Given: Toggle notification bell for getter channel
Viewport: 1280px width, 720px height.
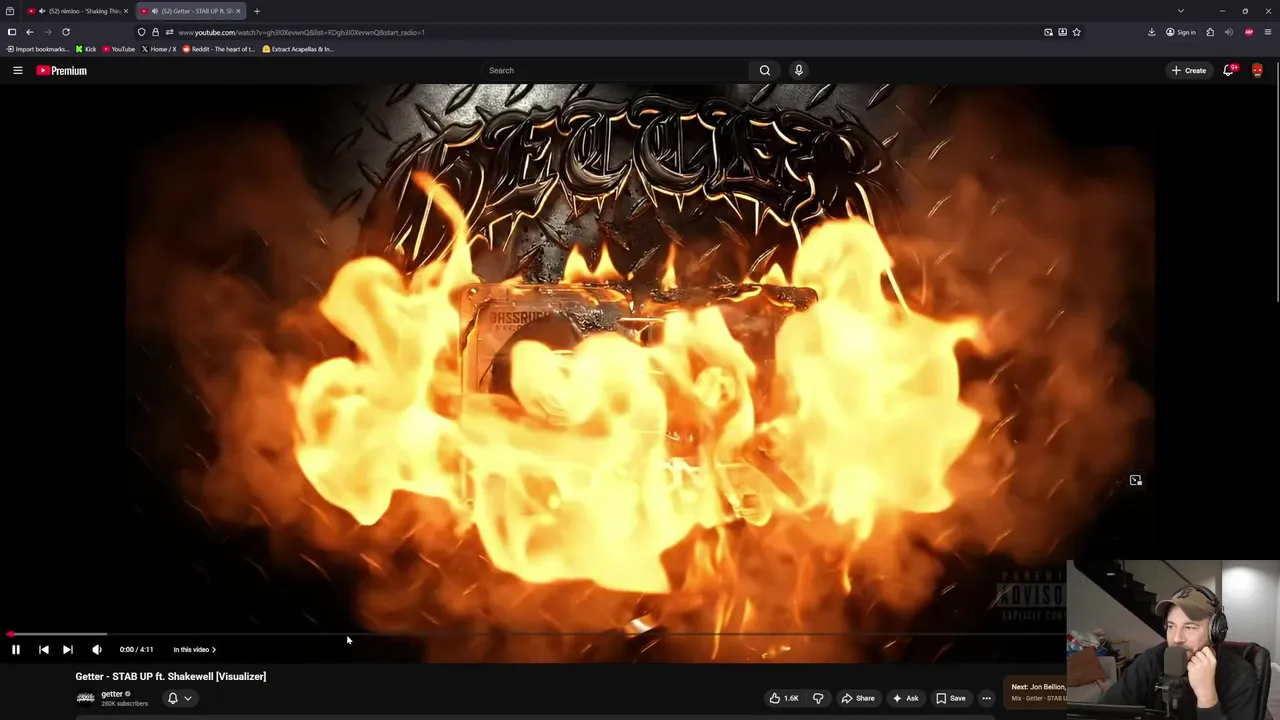Looking at the screenshot, I should coord(179,698).
